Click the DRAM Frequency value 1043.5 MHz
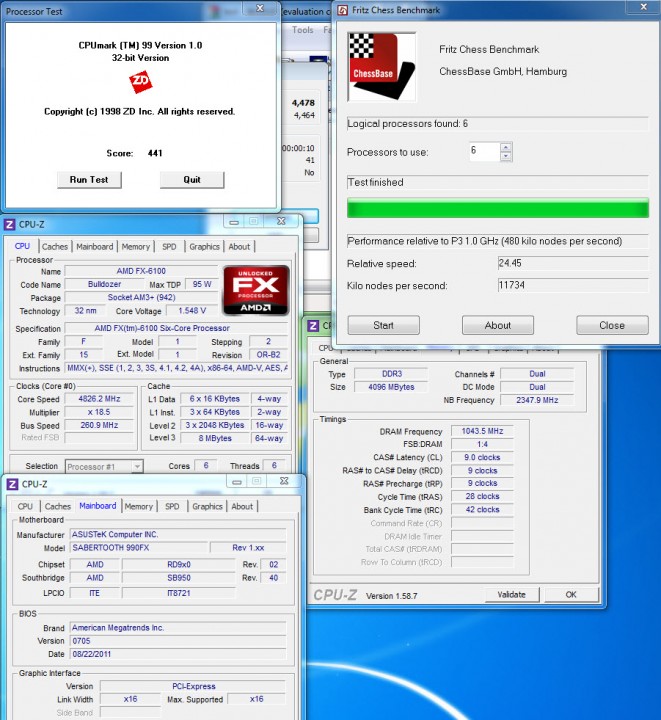Screen dimensions: 661x720 (482, 431)
